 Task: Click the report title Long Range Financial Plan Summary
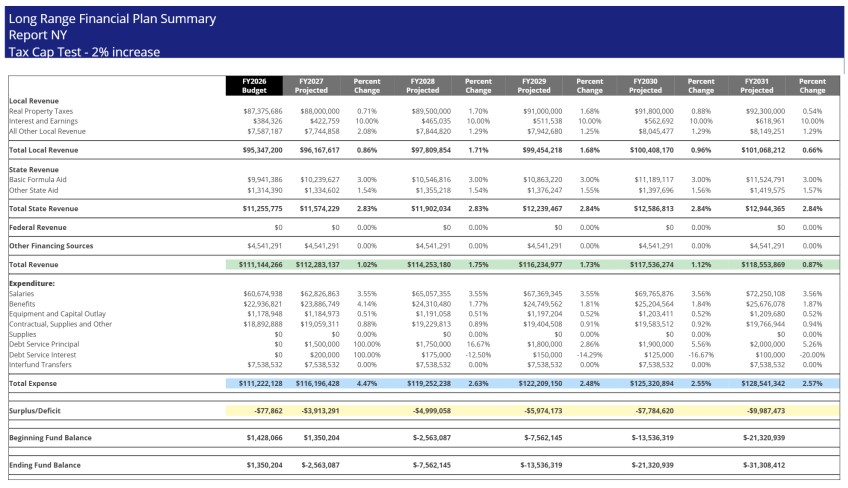[x=111, y=19]
